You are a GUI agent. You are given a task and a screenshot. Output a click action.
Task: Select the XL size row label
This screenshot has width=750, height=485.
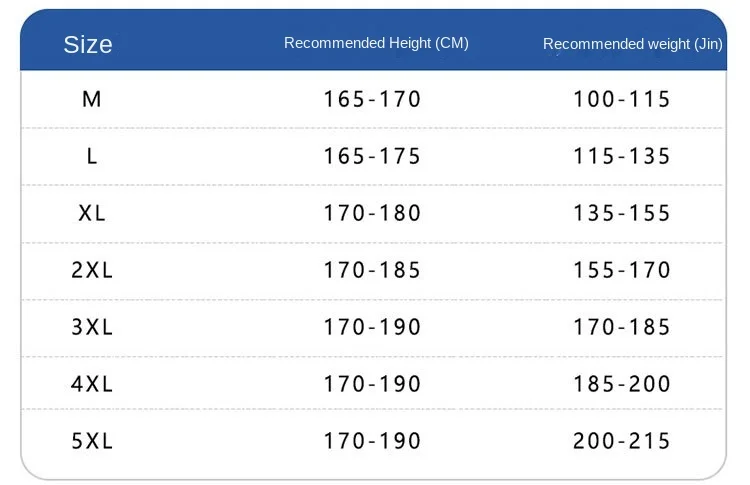coord(92,213)
